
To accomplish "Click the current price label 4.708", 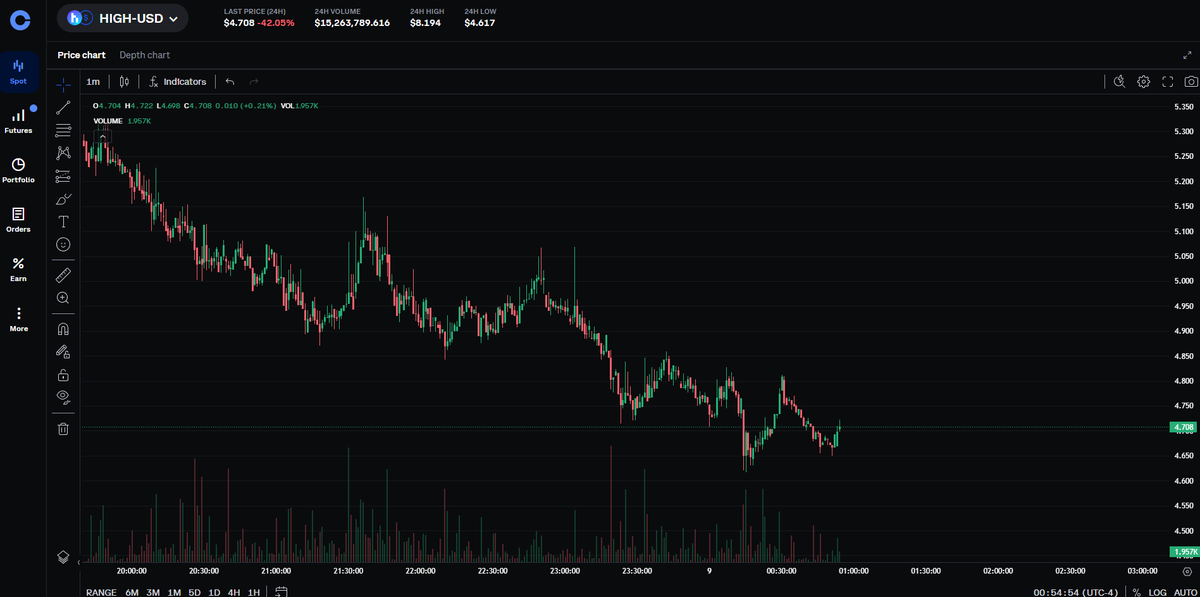I will click(x=1184, y=428).
